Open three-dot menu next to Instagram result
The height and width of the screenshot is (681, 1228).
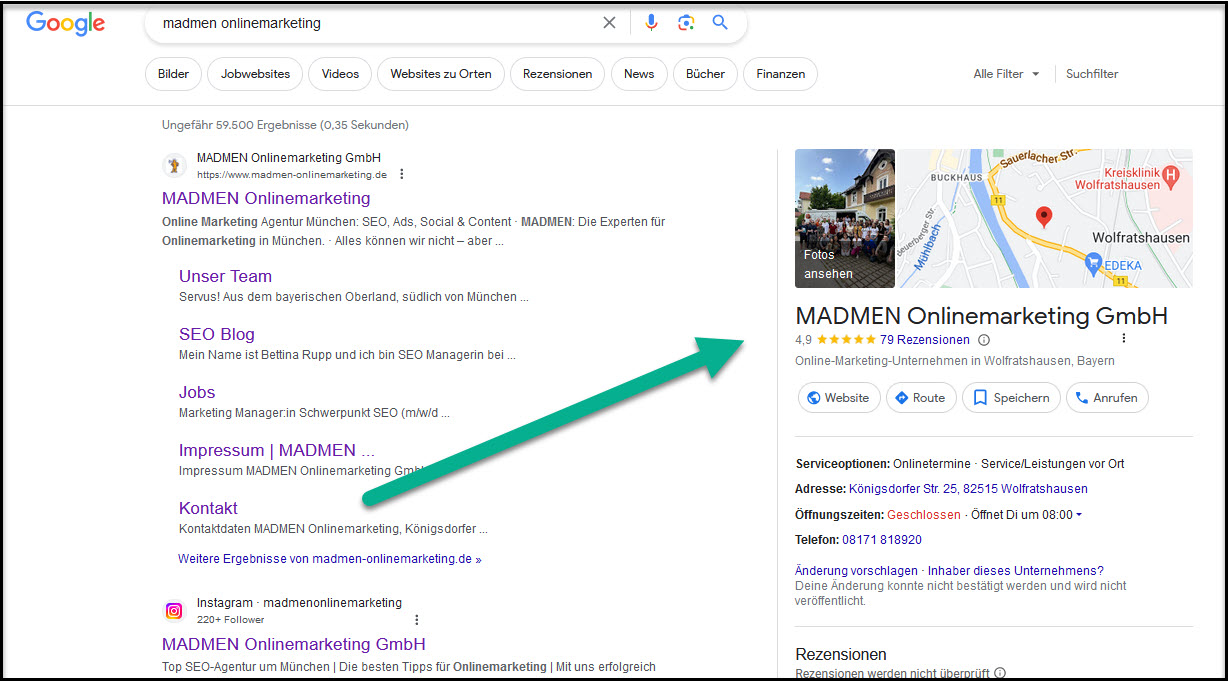coord(417,619)
